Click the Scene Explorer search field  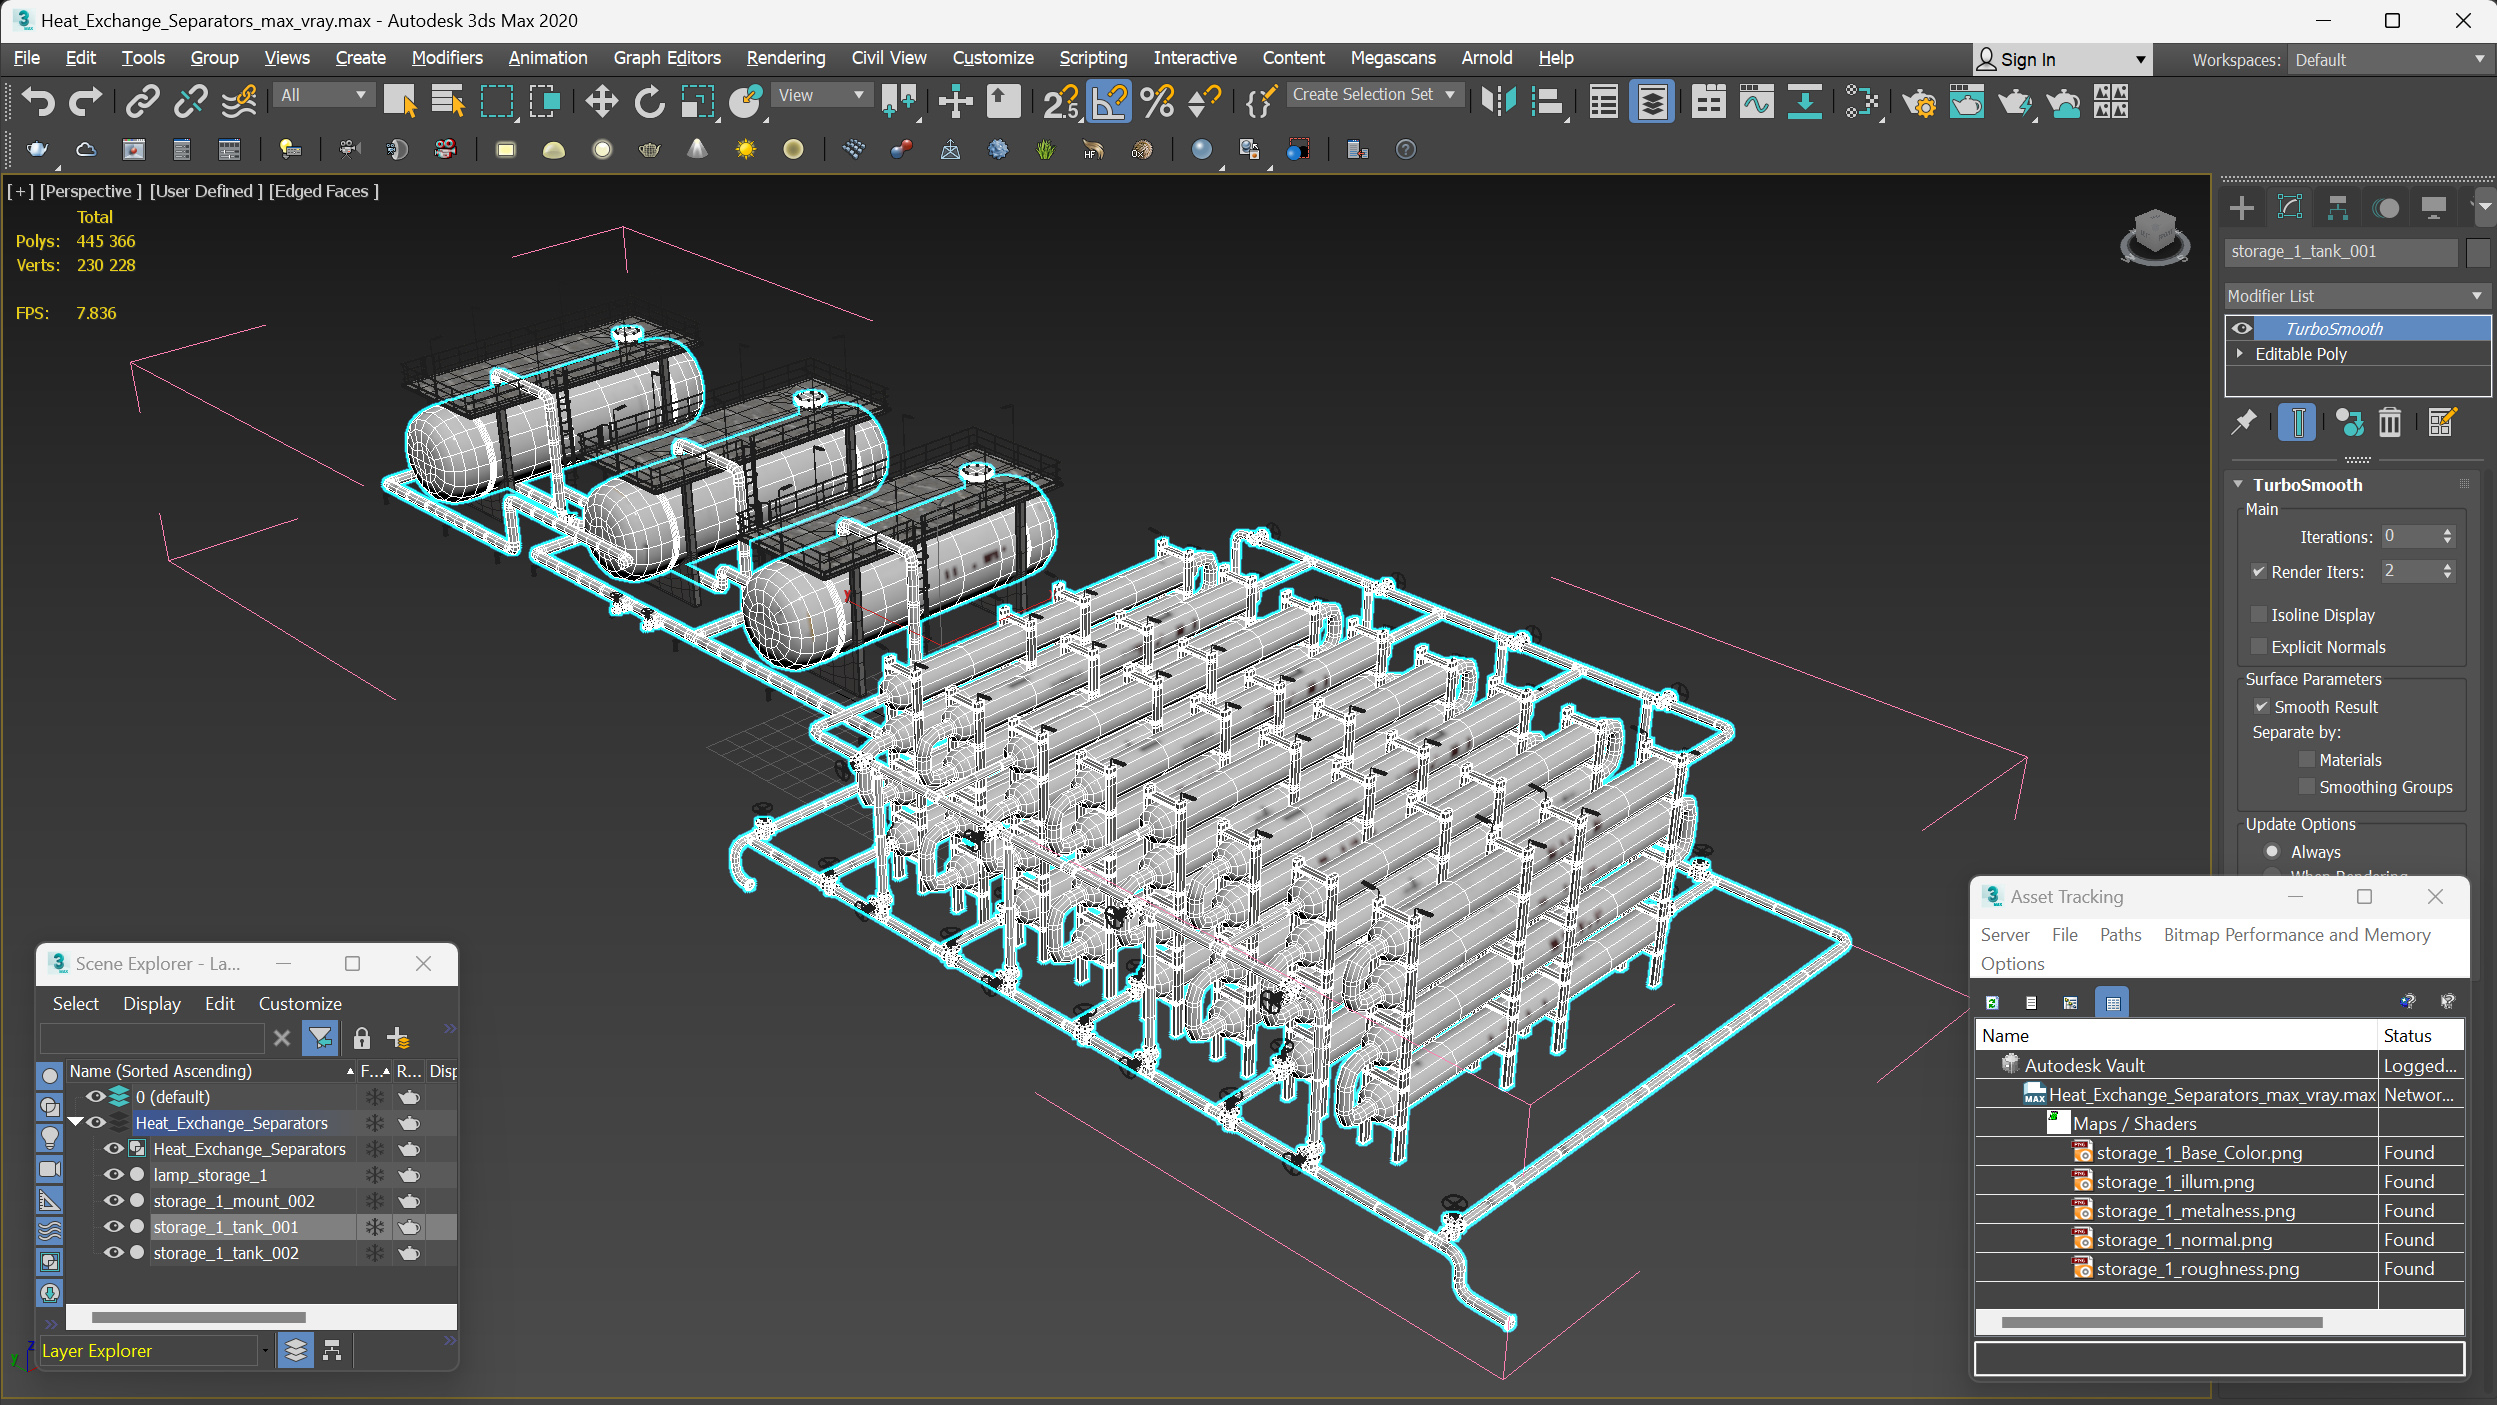click(152, 1038)
